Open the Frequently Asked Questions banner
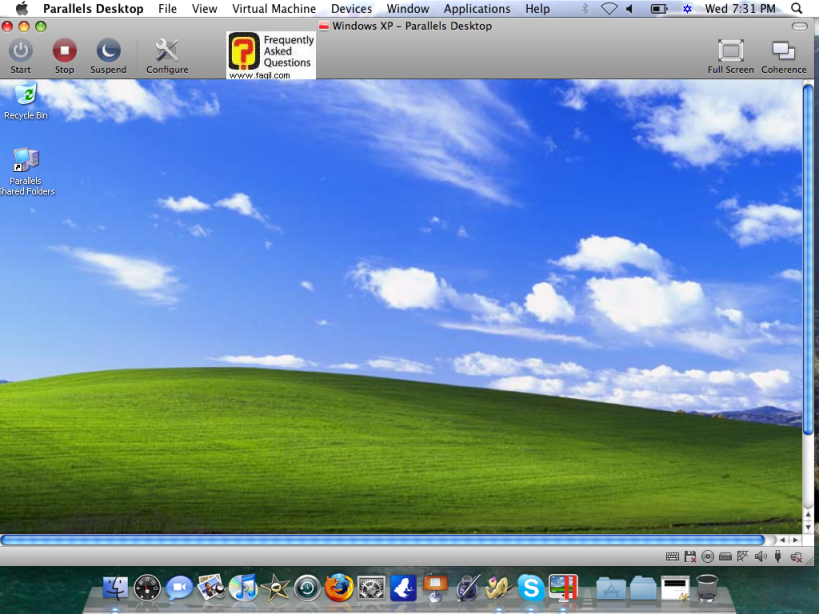819x614 pixels. (271, 55)
